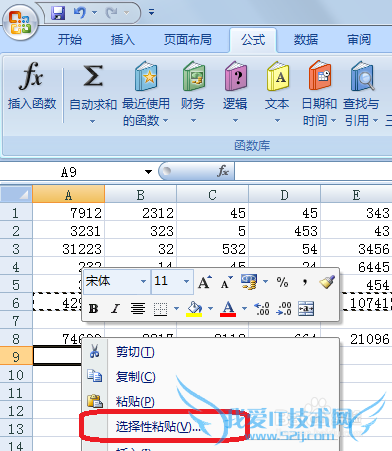
Task: Expand the borders dropdown arrow
Action: click(176, 308)
